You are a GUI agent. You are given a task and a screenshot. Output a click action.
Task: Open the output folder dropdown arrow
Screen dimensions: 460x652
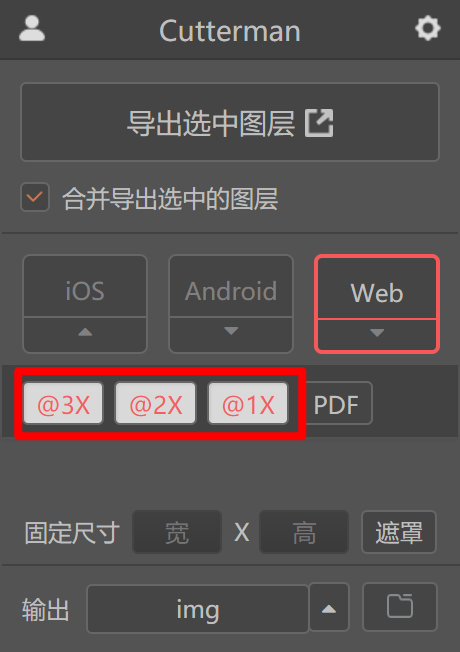pyautogui.click(x=329, y=608)
